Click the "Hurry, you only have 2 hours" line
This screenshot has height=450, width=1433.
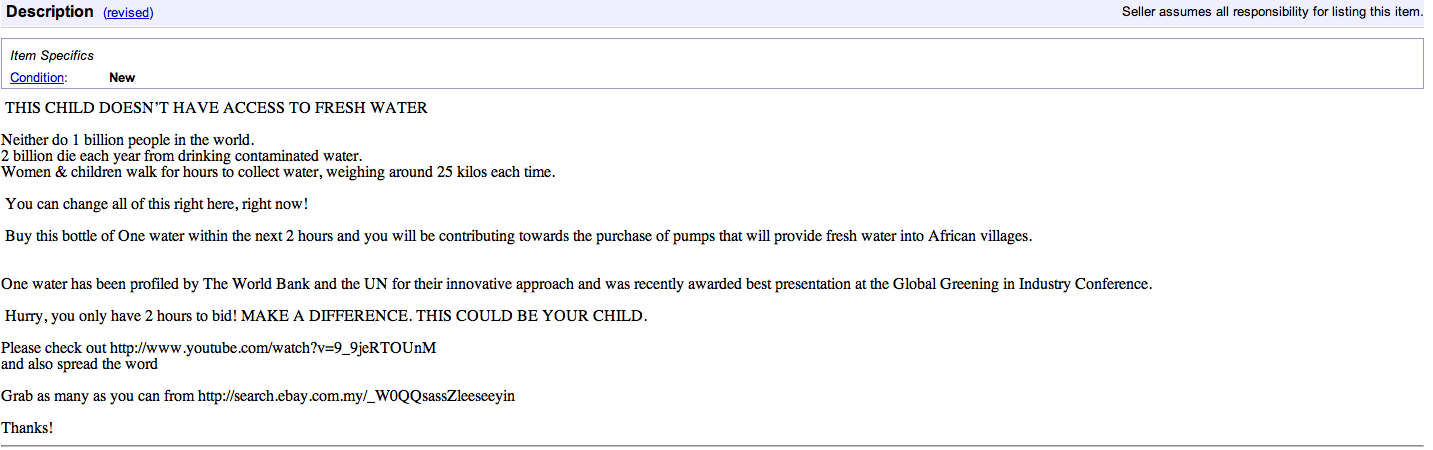point(326,316)
